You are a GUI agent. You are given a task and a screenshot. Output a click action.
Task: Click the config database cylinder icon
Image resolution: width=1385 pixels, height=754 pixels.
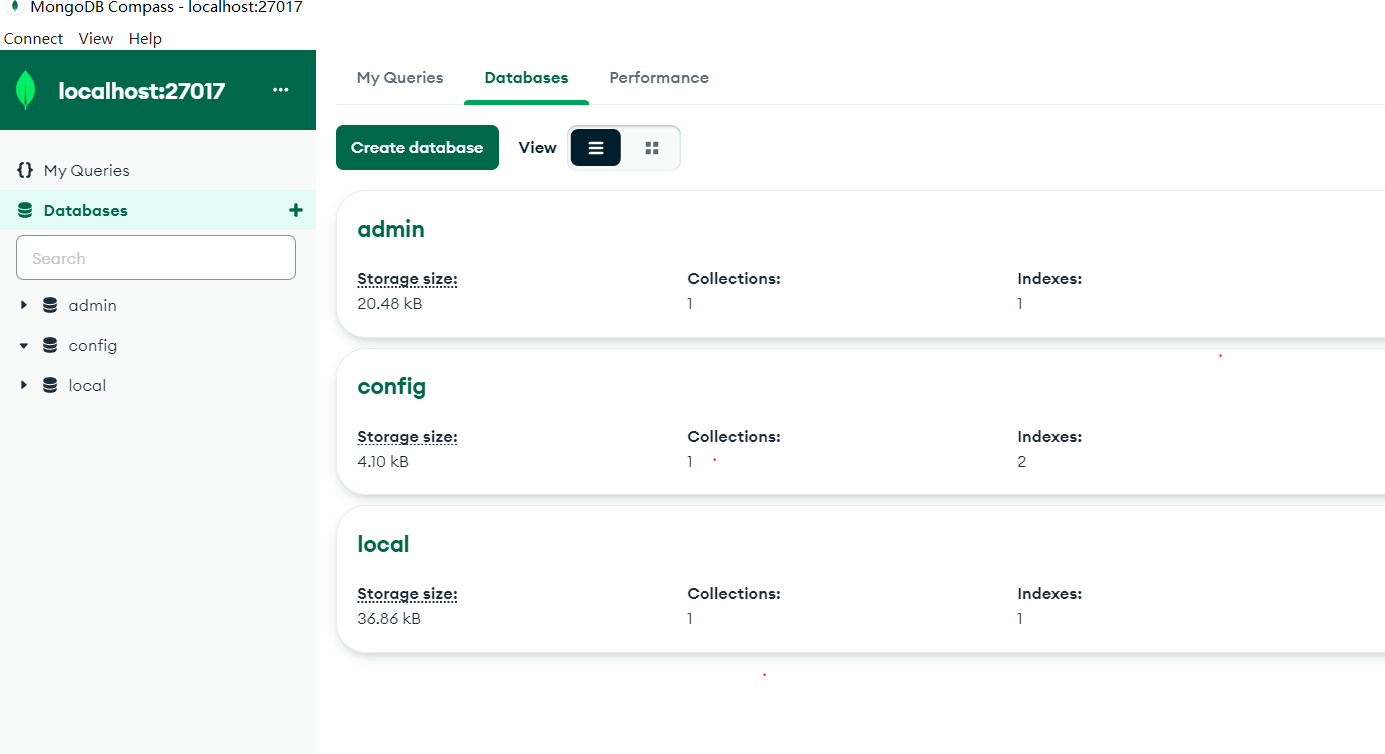coord(50,345)
